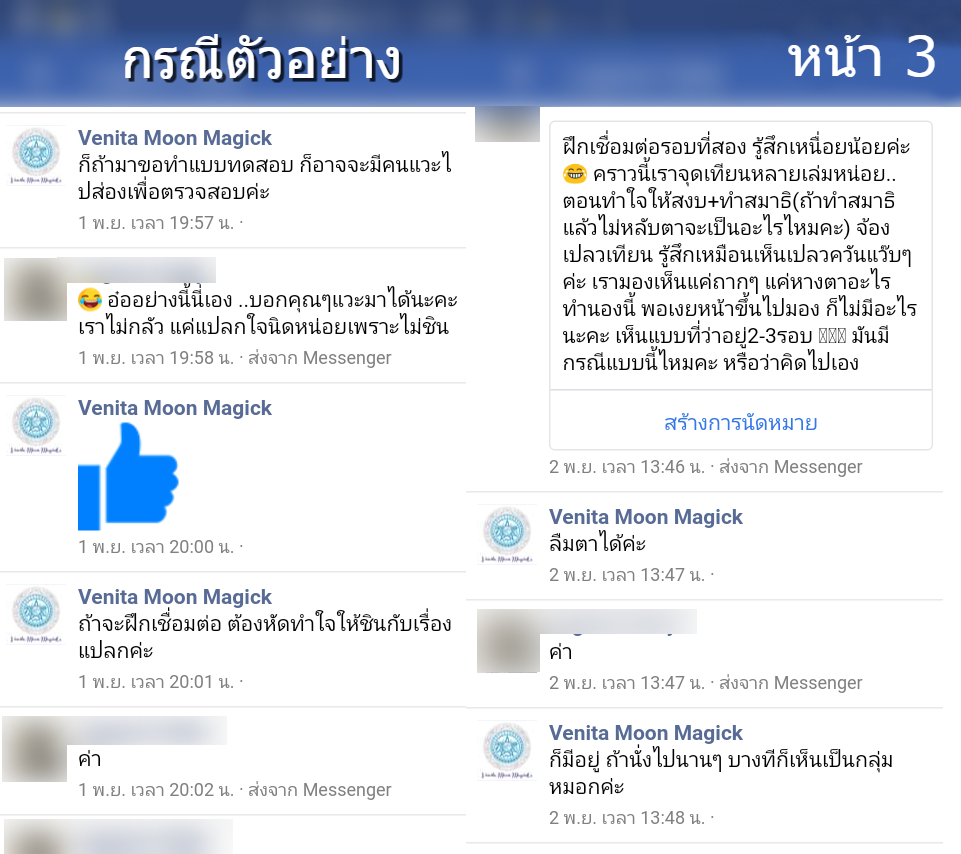
Task: Open Venita Moon Magick name at 13:48 reply
Action: (645, 733)
